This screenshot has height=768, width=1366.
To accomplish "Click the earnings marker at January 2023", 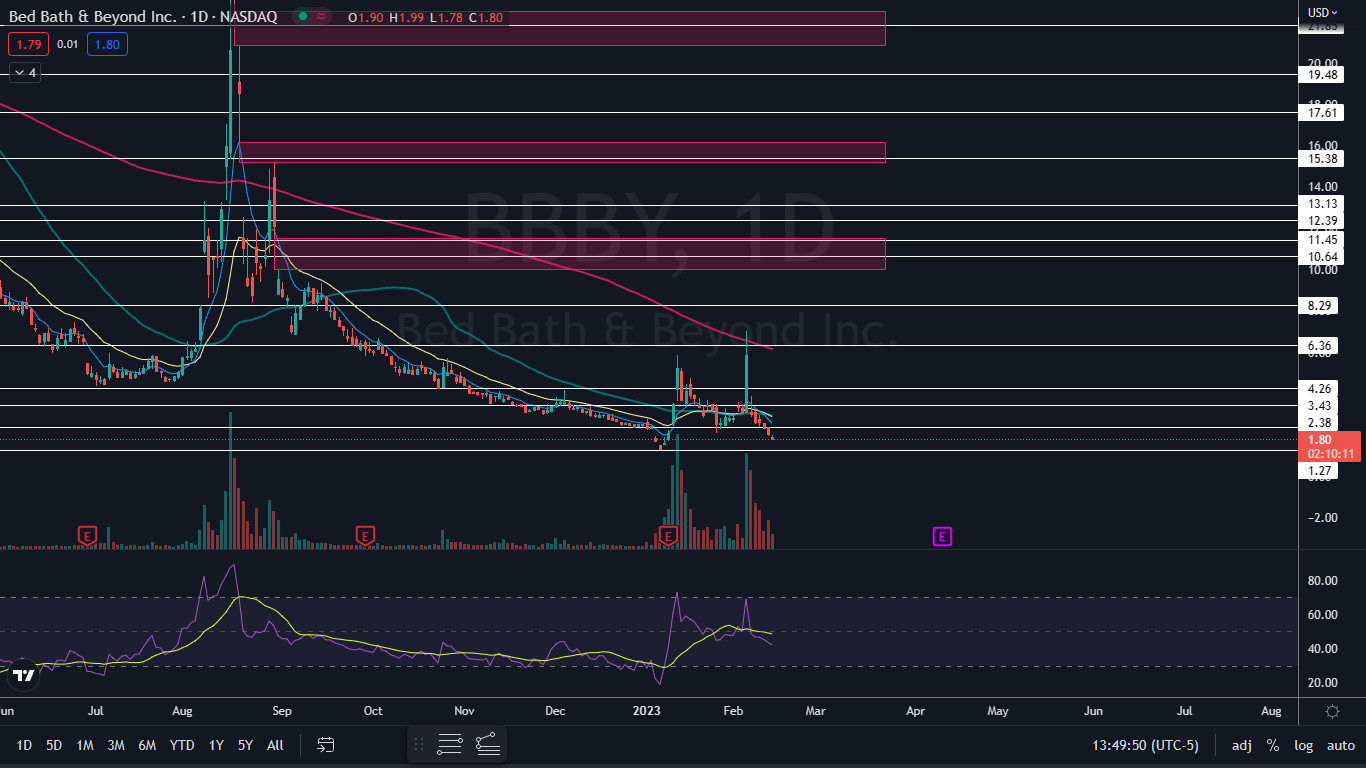I will coord(668,536).
